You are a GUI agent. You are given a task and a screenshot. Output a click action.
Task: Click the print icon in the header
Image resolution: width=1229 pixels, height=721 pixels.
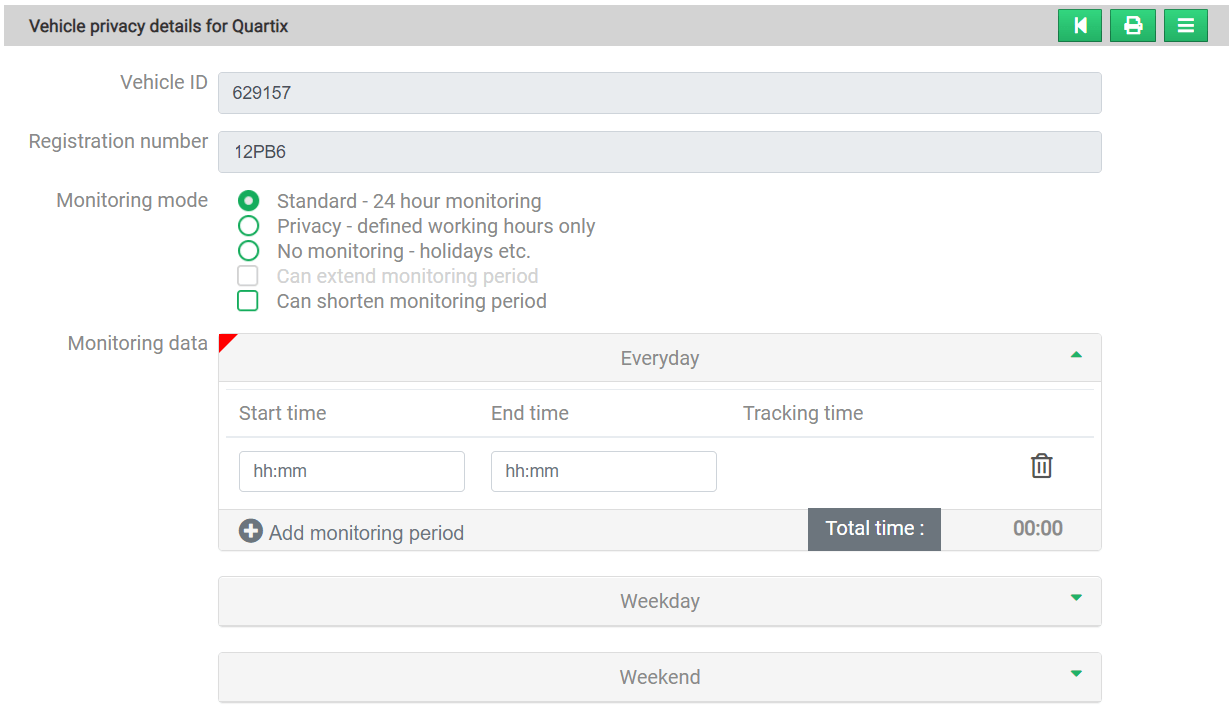point(1132,25)
